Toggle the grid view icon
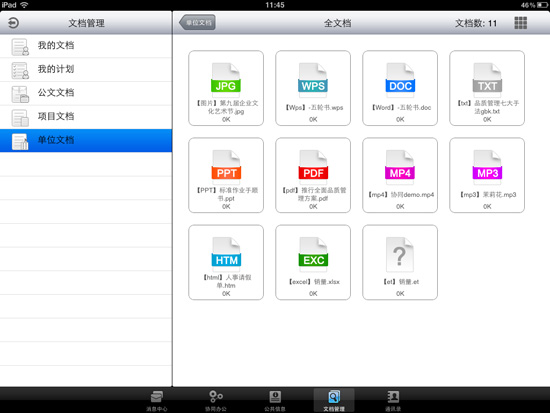This screenshot has height=413, width=550. [521, 23]
